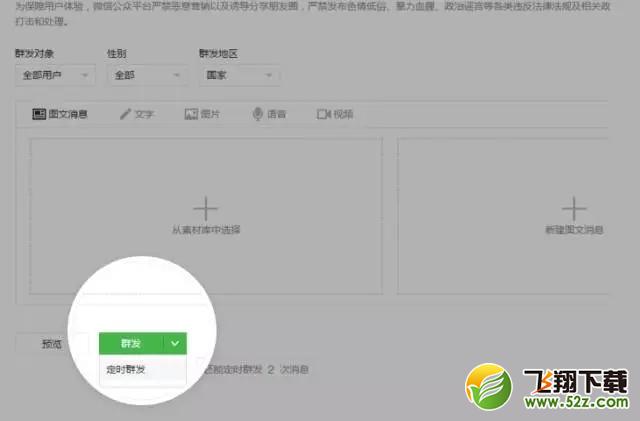Click the 新建图文消息 label text
Viewport: 640px width, 421px height.
click(574, 230)
